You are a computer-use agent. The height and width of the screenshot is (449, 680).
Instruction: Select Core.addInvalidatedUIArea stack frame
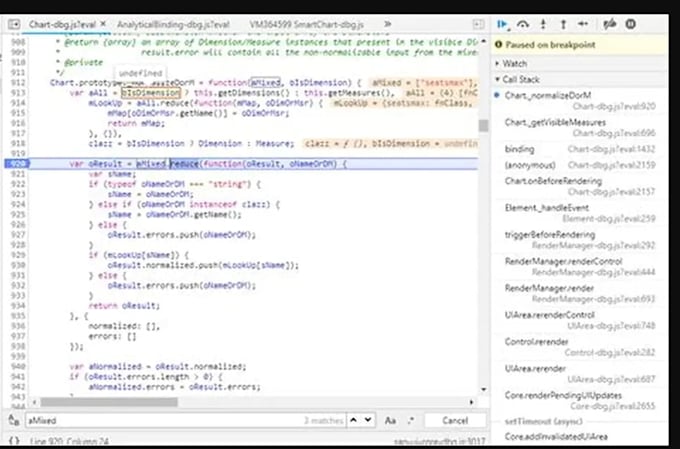coord(580,437)
